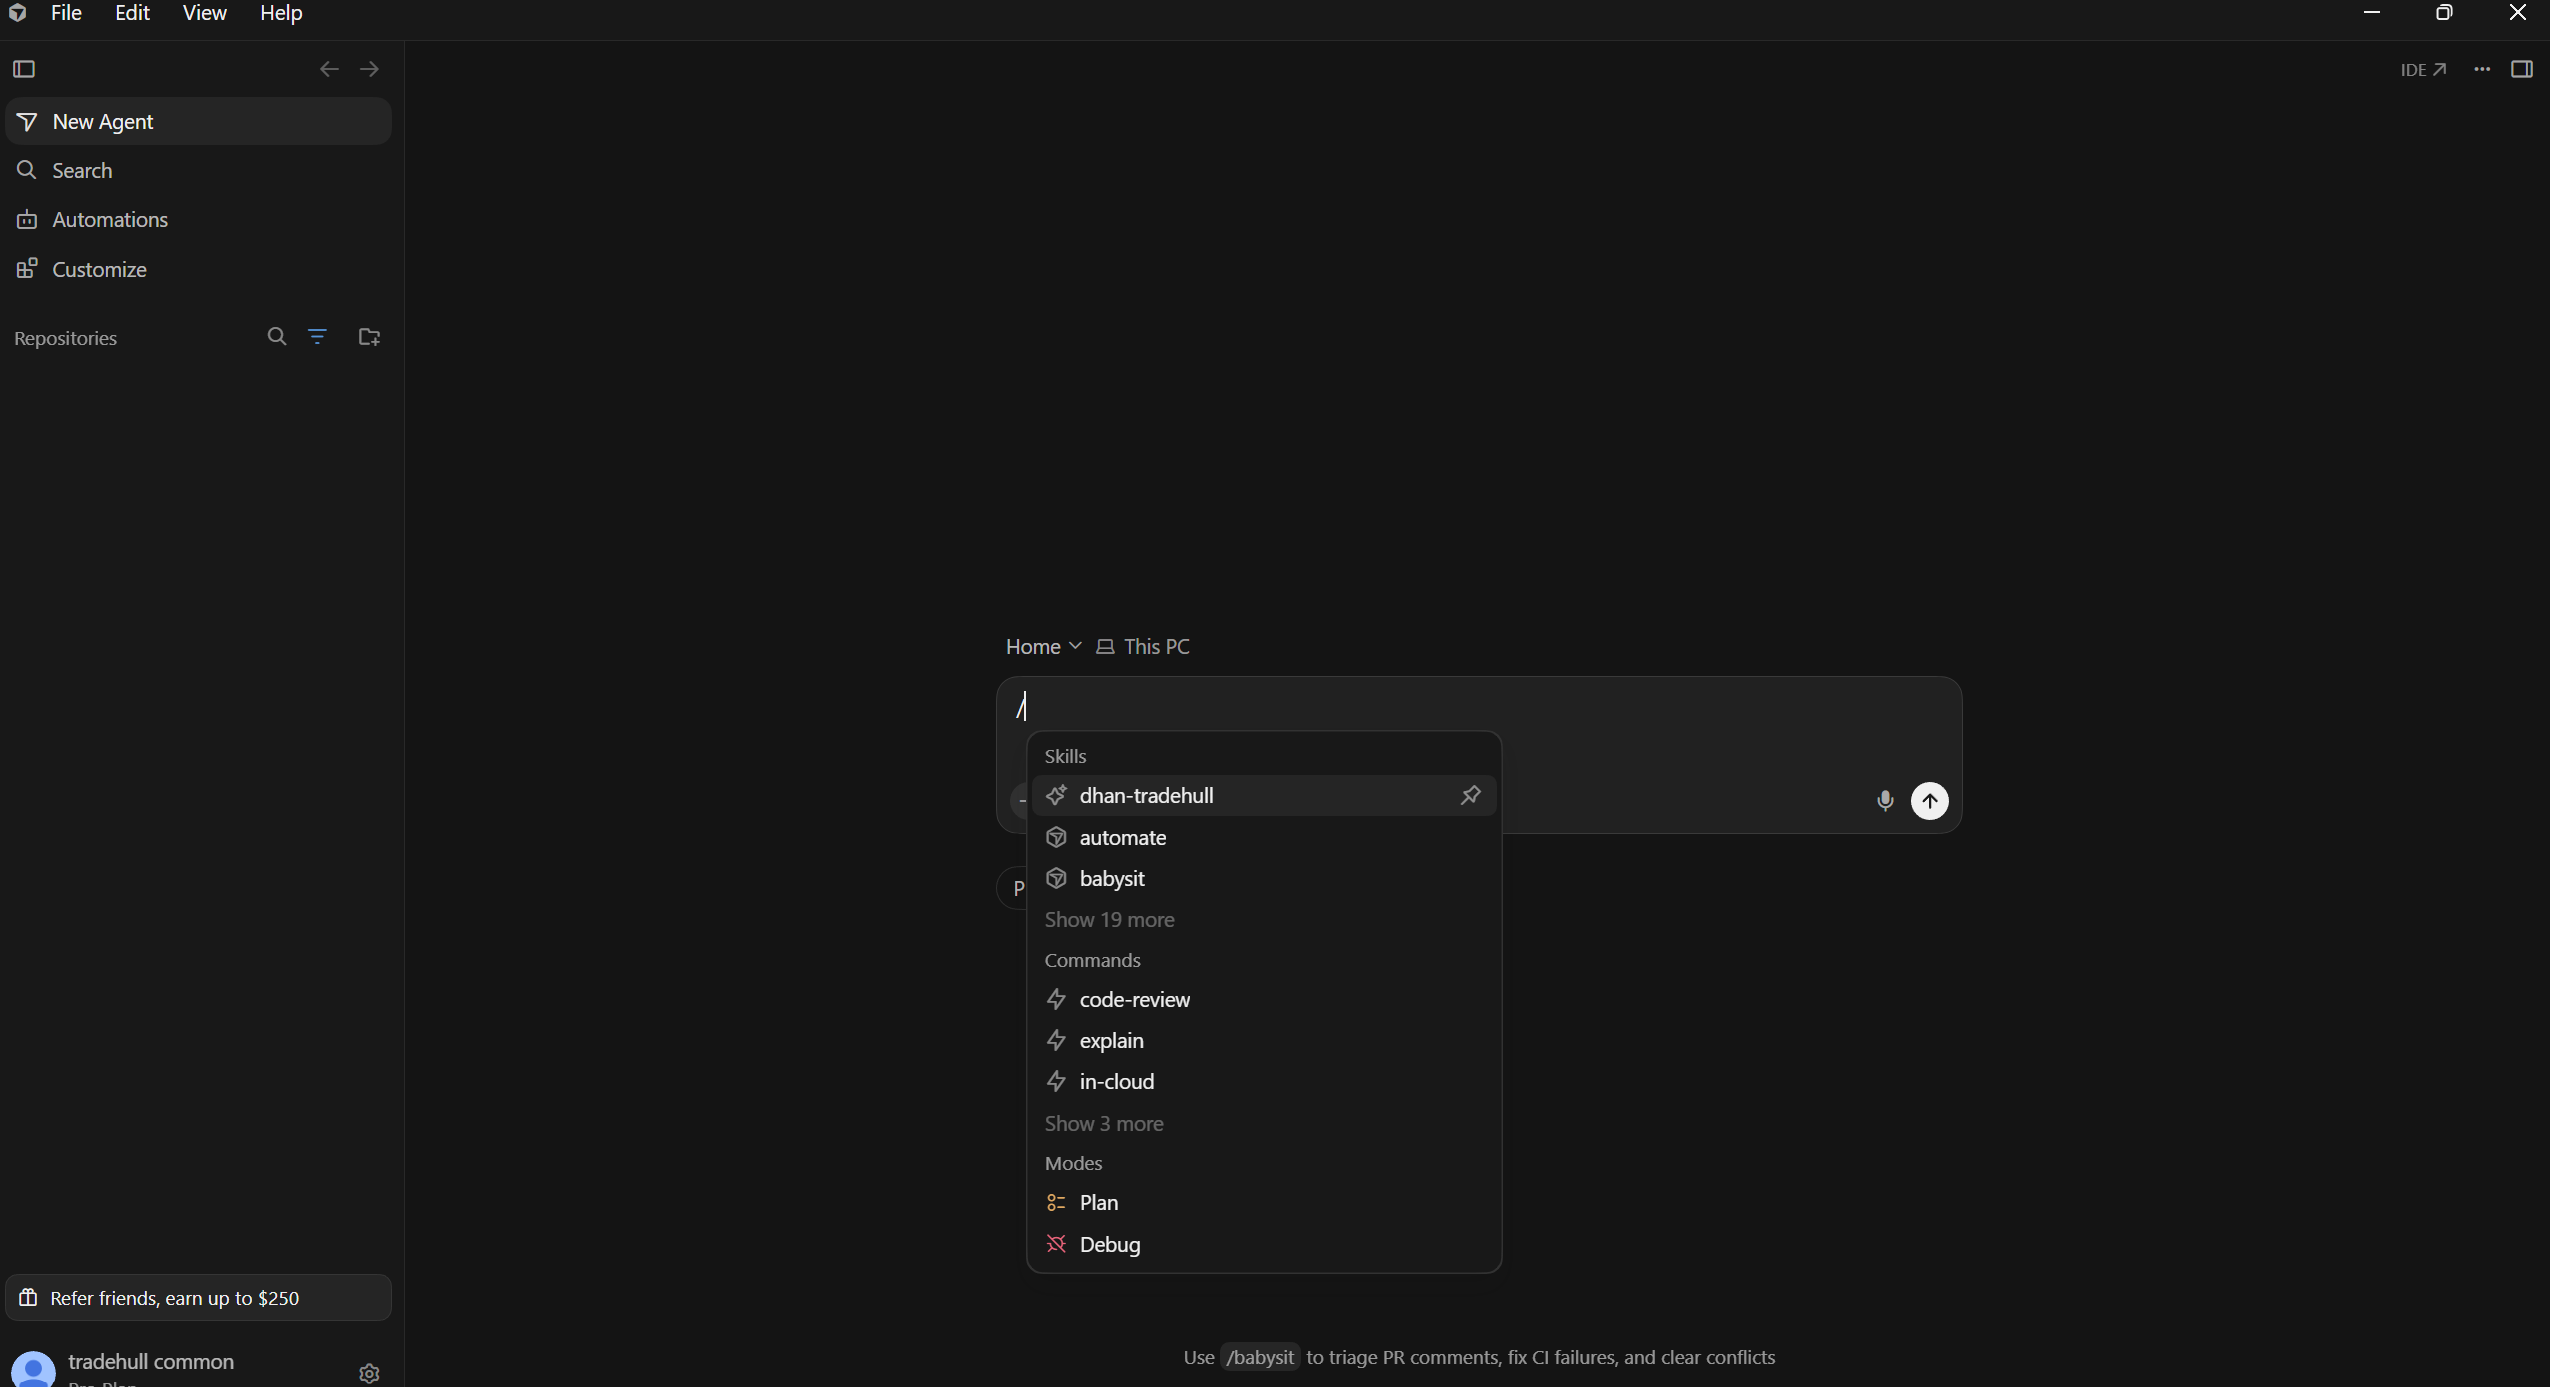Go back with the left arrow
Viewport: 2550px width, 1387px height.
tap(329, 69)
